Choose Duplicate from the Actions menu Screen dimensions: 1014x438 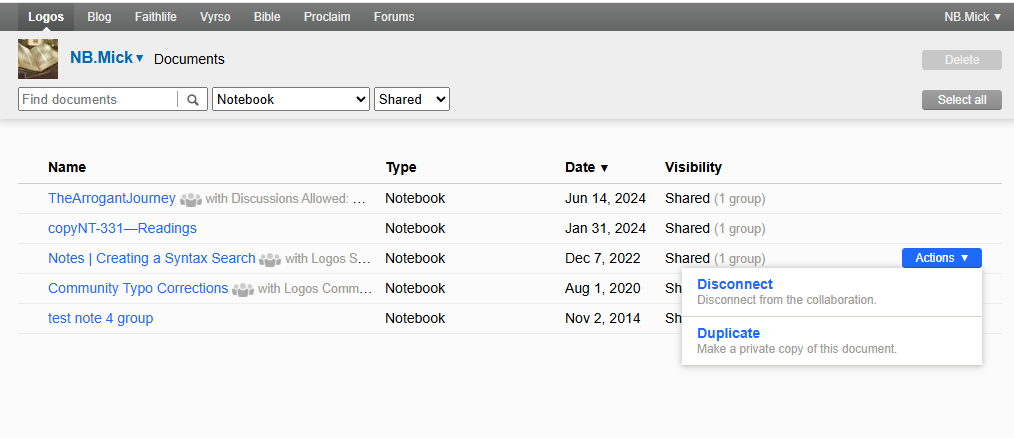(832, 341)
